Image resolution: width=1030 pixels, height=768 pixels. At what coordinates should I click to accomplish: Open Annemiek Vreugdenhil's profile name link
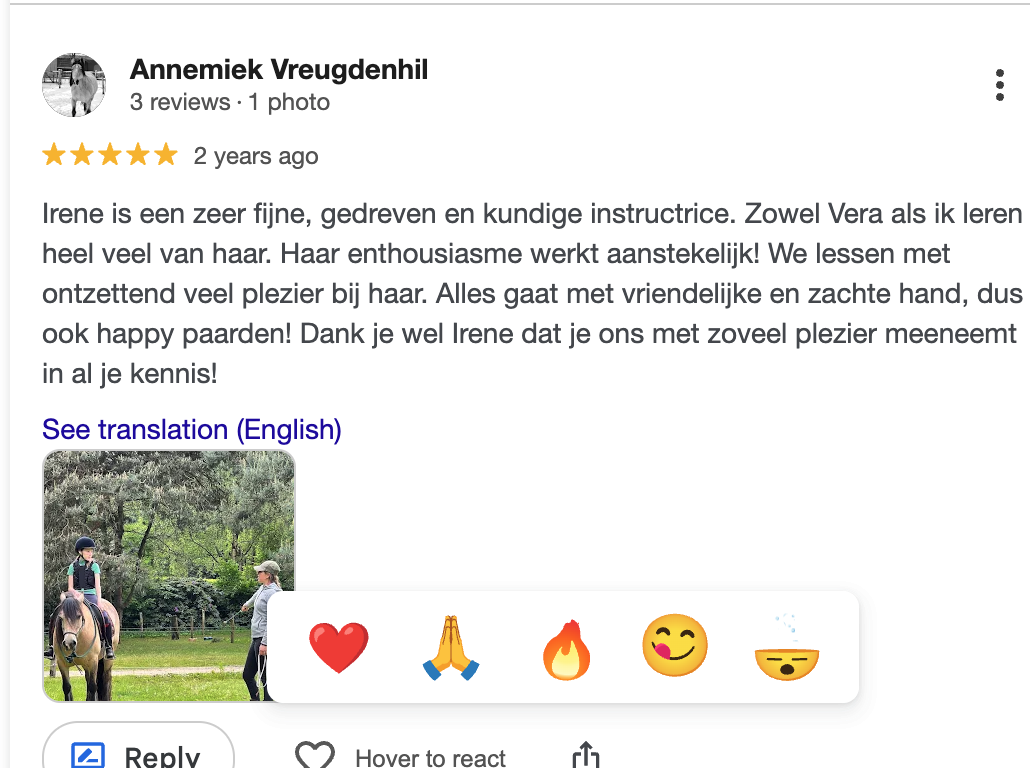[279, 70]
